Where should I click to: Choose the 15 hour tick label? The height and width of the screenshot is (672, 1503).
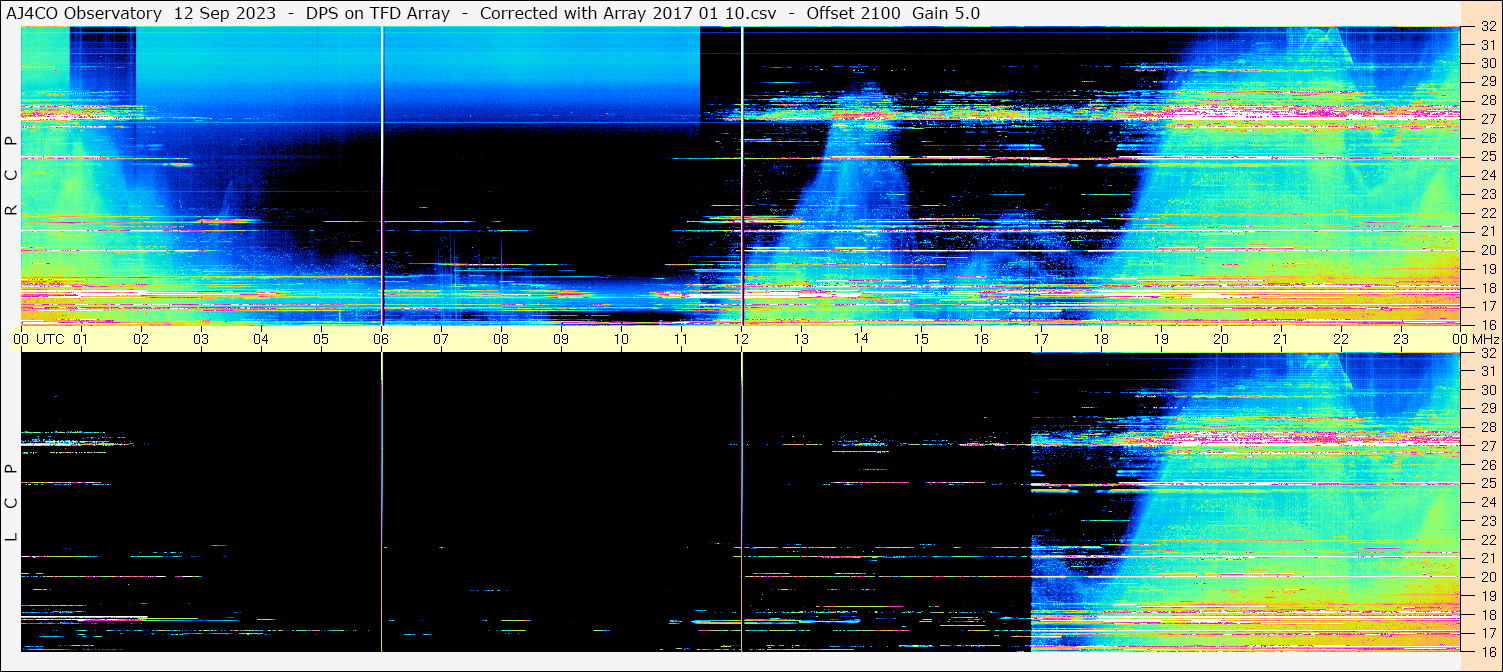click(921, 339)
